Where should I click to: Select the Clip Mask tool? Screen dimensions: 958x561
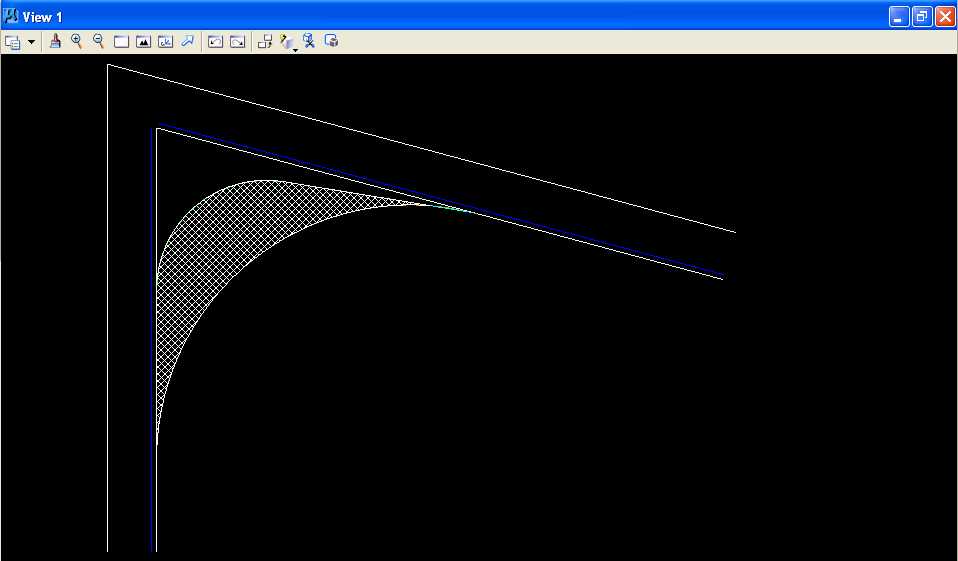click(x=331, y=41)
